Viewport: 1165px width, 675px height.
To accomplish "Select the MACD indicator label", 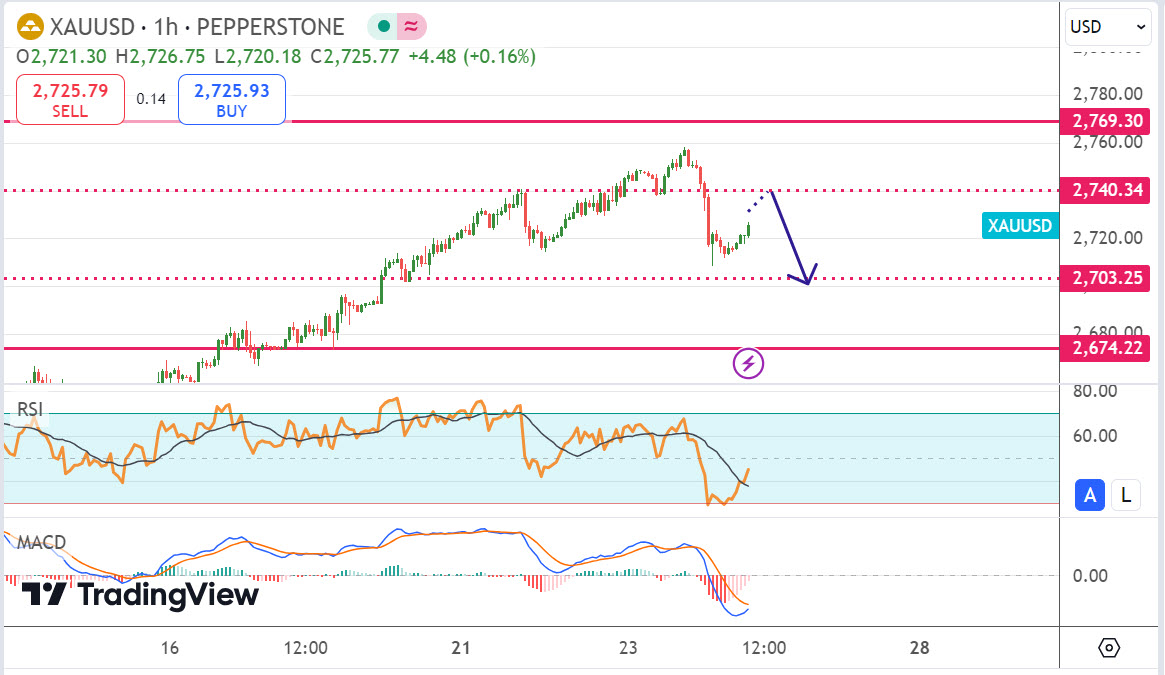I will tap(41, 543).
